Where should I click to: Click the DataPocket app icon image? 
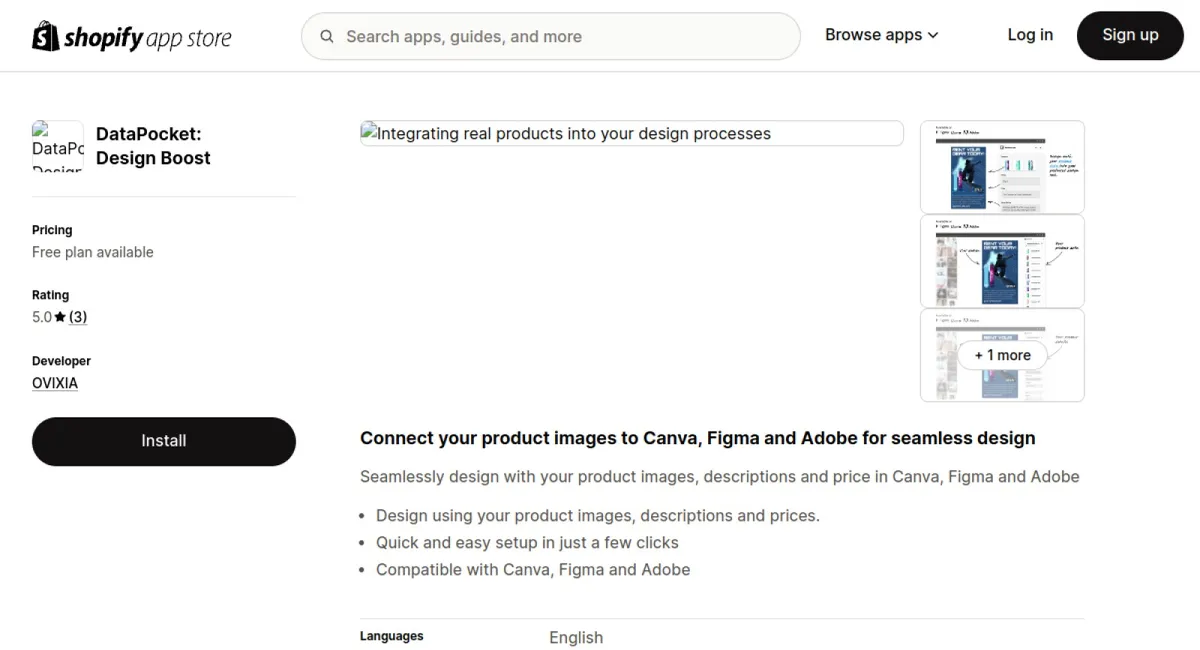coord(58,146)
